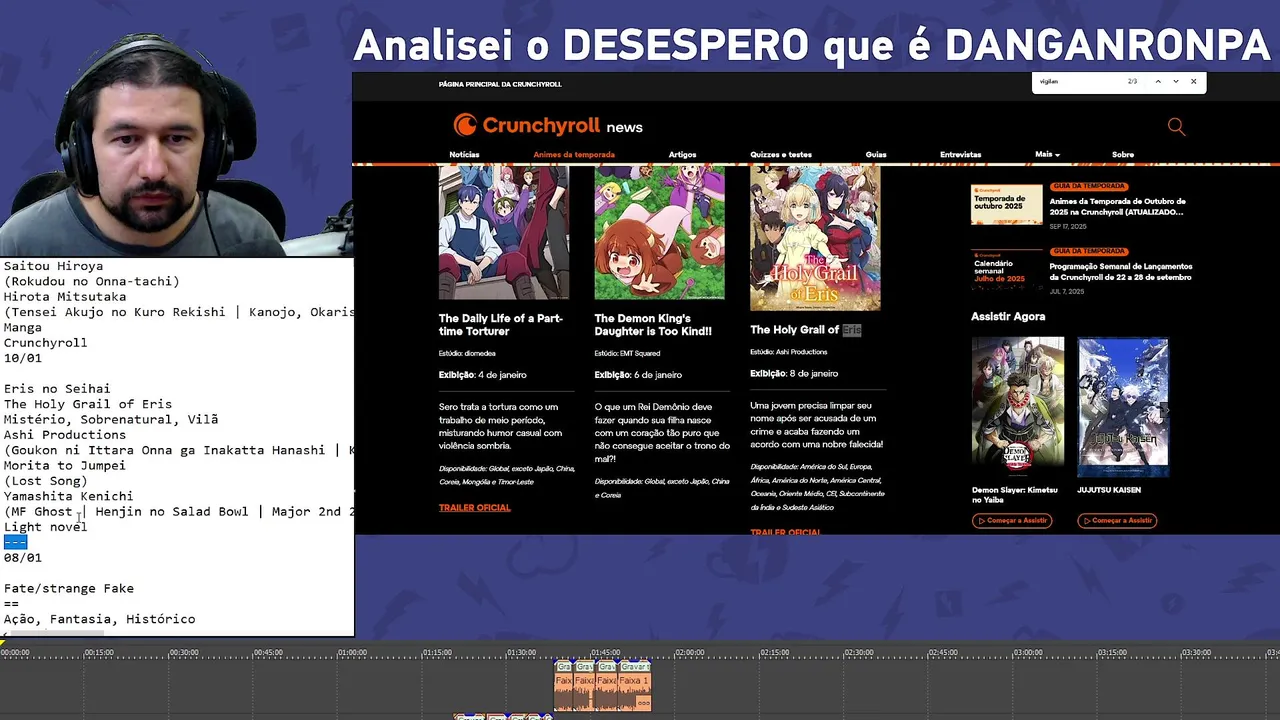1280x720 pixels.
Task: Open the Artigos menu item
Action: click(x=682, y=155)
